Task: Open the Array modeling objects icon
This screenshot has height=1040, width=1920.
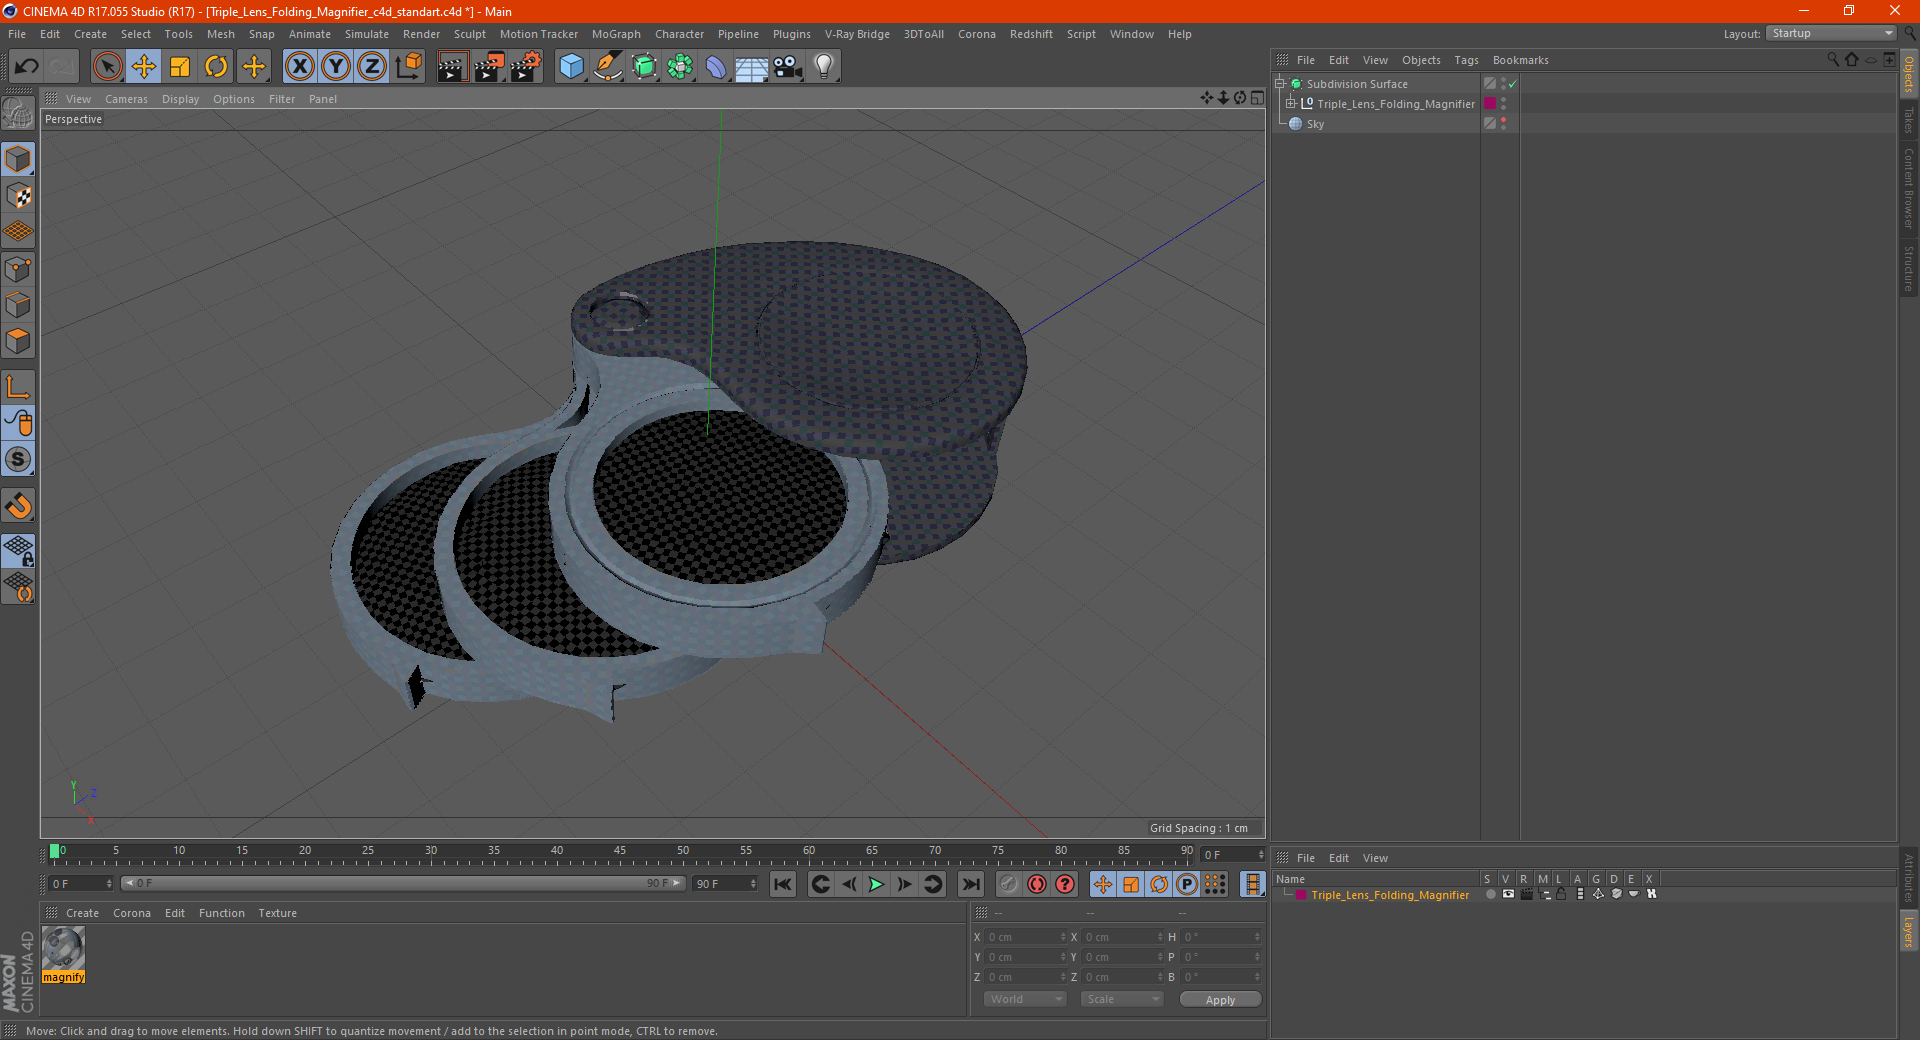Action: coord(680,67)
